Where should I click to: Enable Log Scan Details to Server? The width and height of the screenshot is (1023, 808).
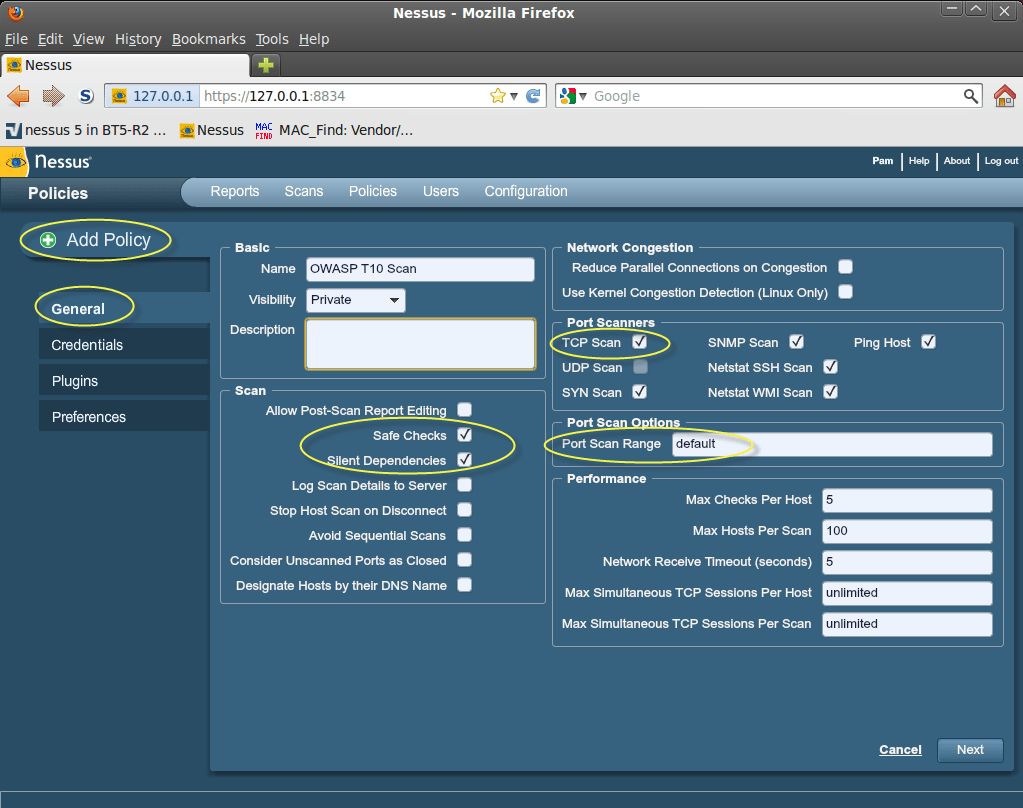click(x=465, y=485)
